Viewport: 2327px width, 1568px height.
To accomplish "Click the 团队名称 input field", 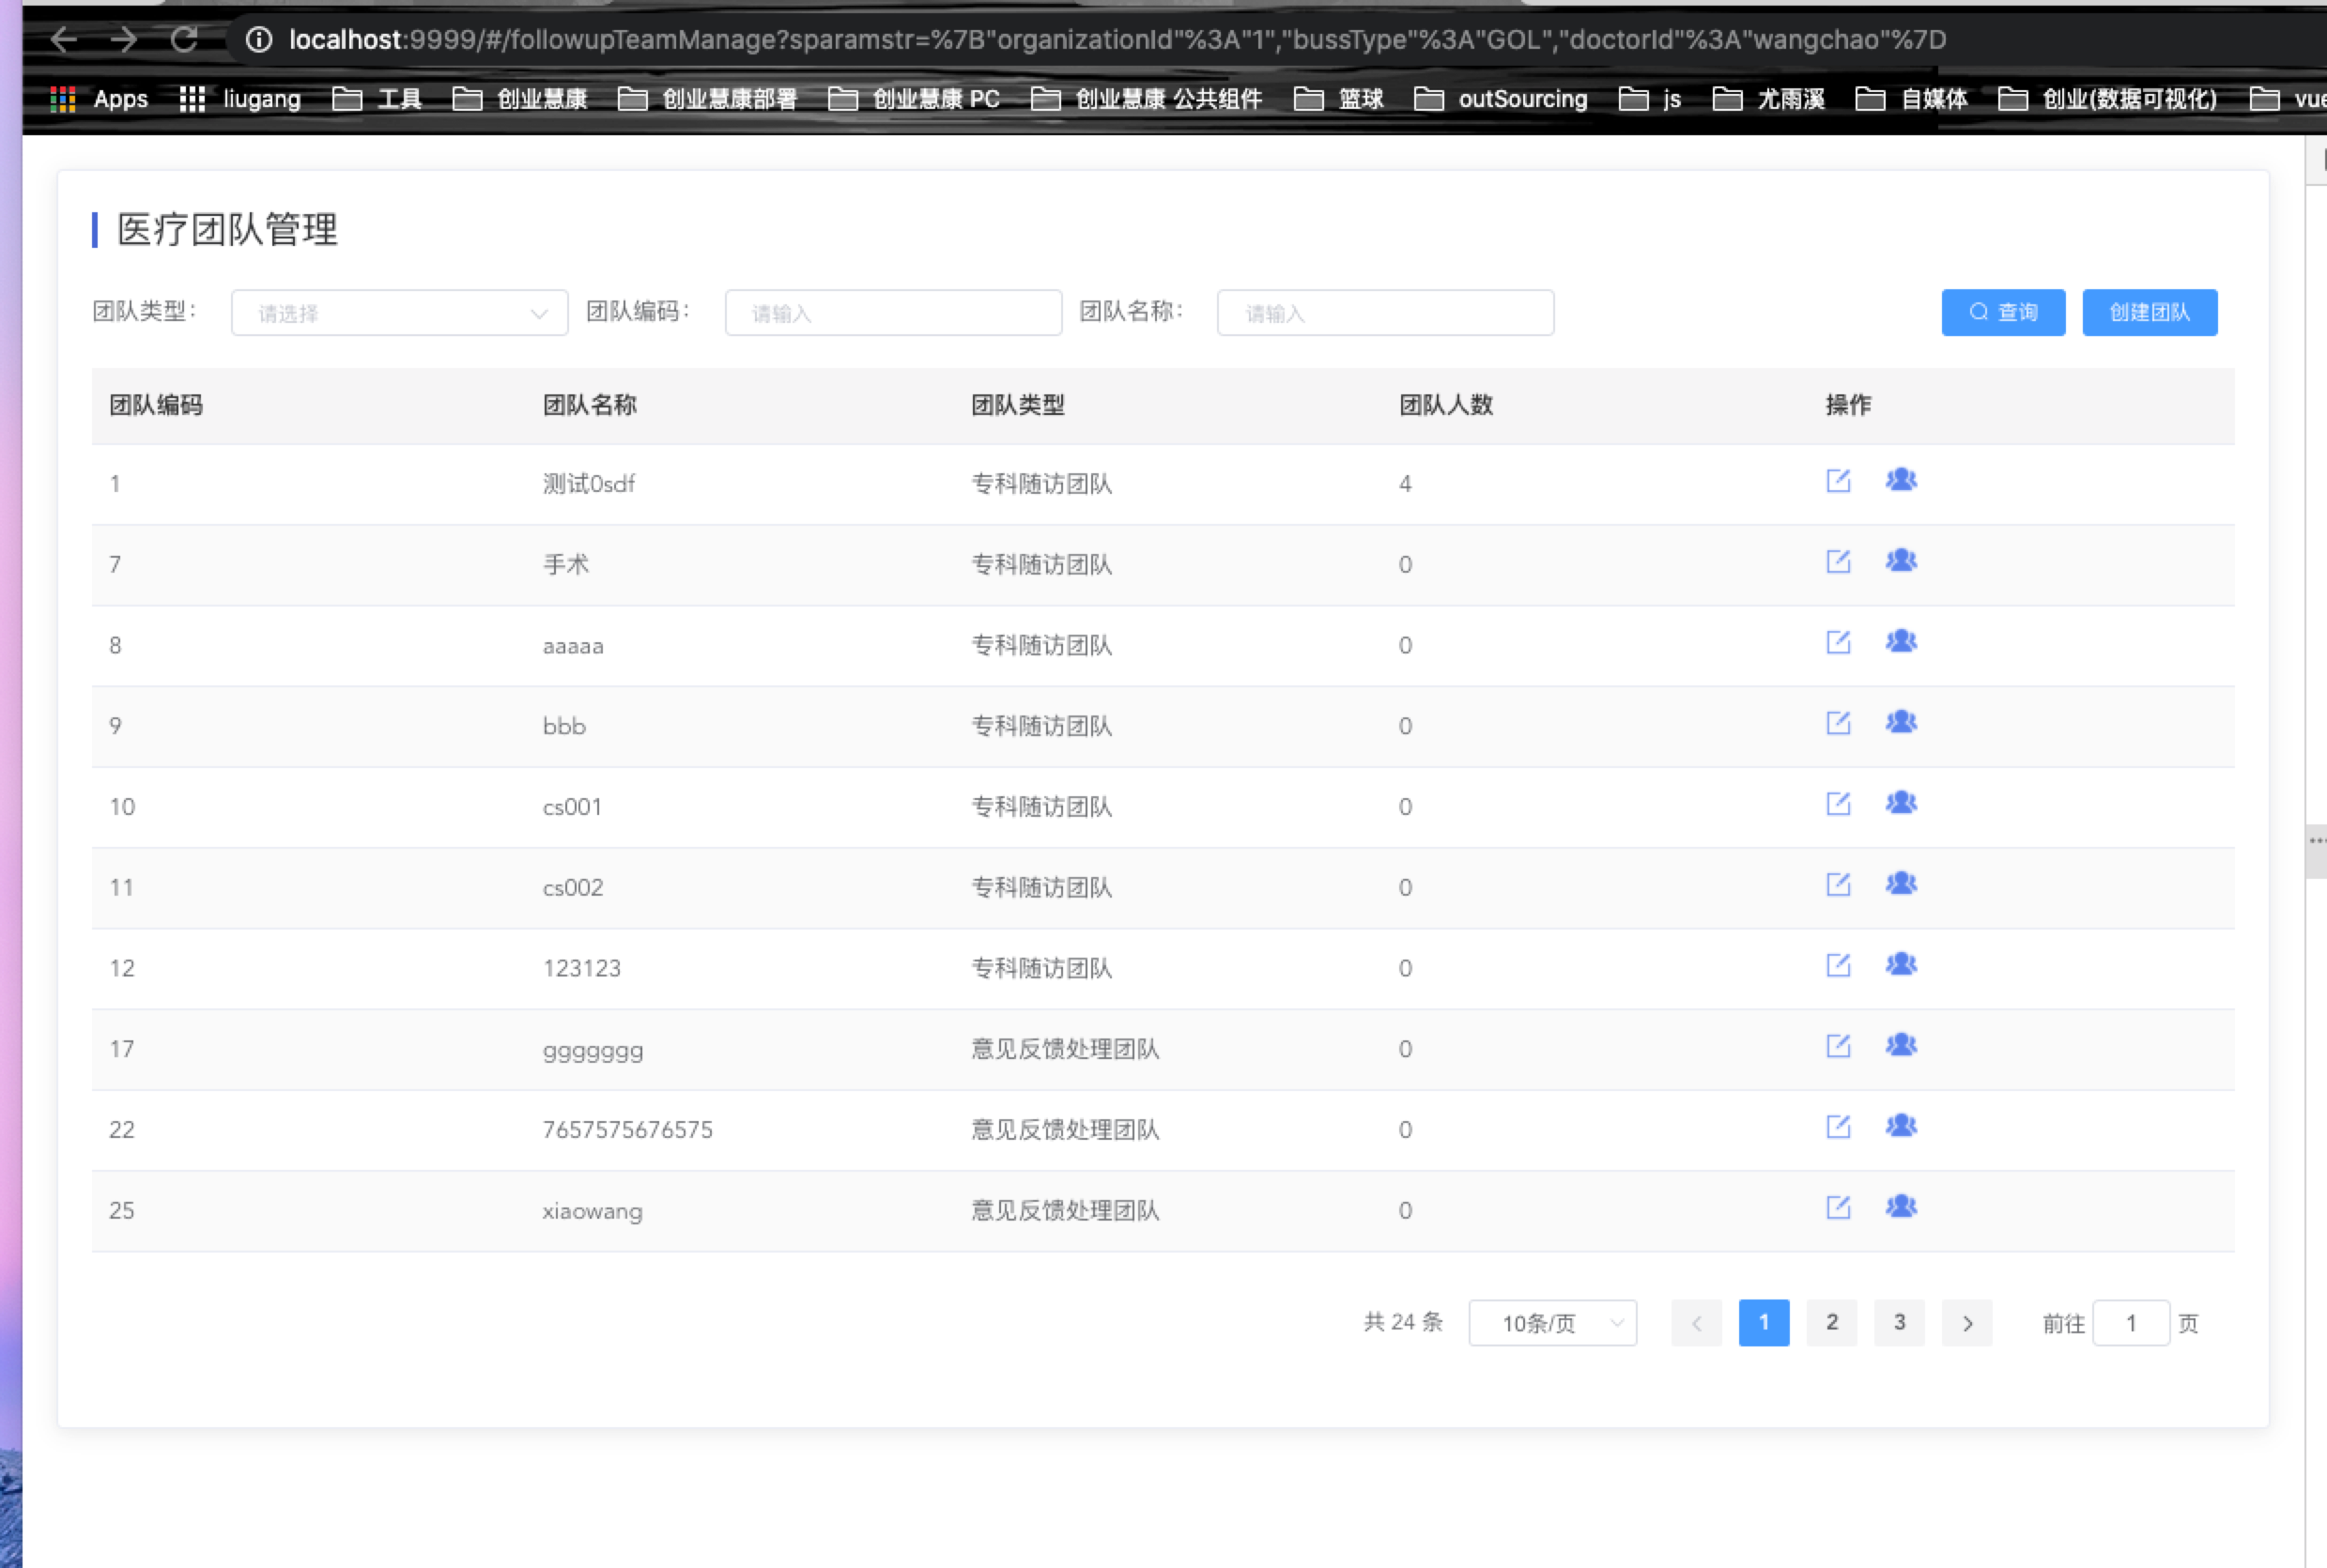I will (1385, 313).
